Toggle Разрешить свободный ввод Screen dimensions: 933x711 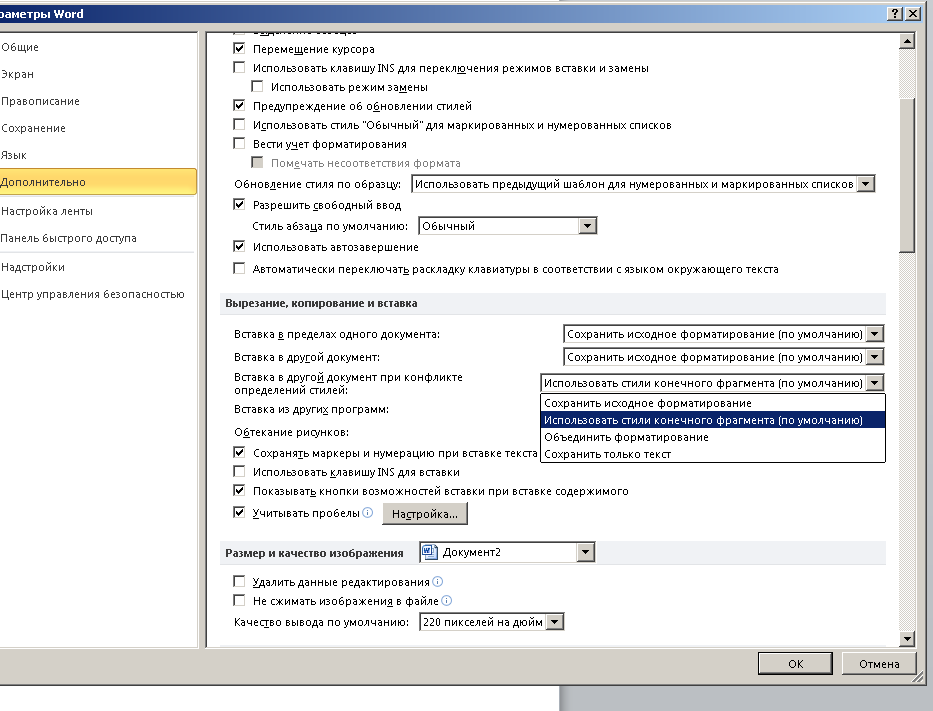point(239,204)
